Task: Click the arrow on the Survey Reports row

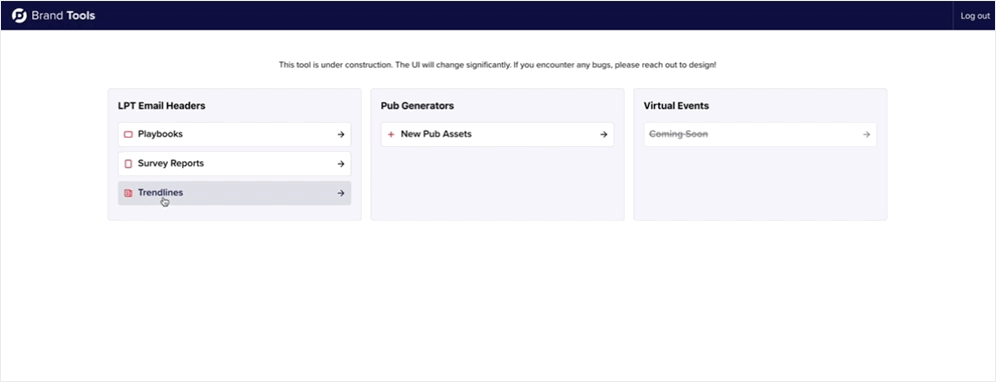Action: tap(341, 164)
